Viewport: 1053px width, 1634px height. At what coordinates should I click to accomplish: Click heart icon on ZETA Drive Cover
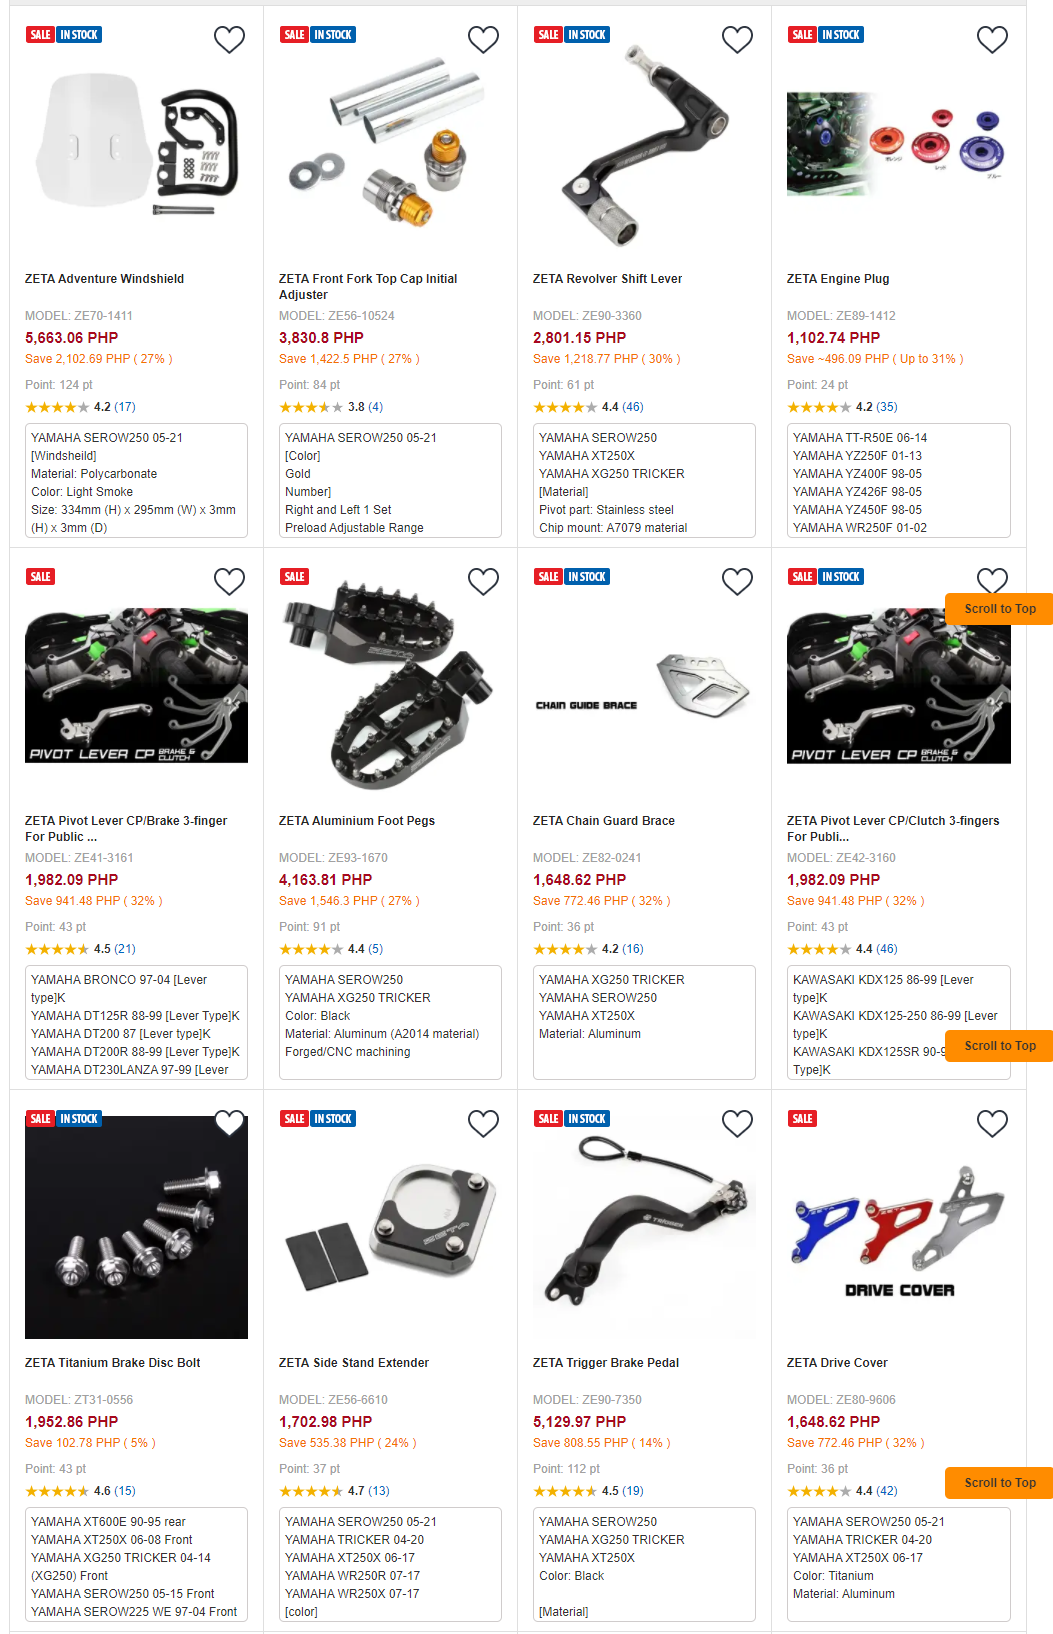pos(992,1123)
